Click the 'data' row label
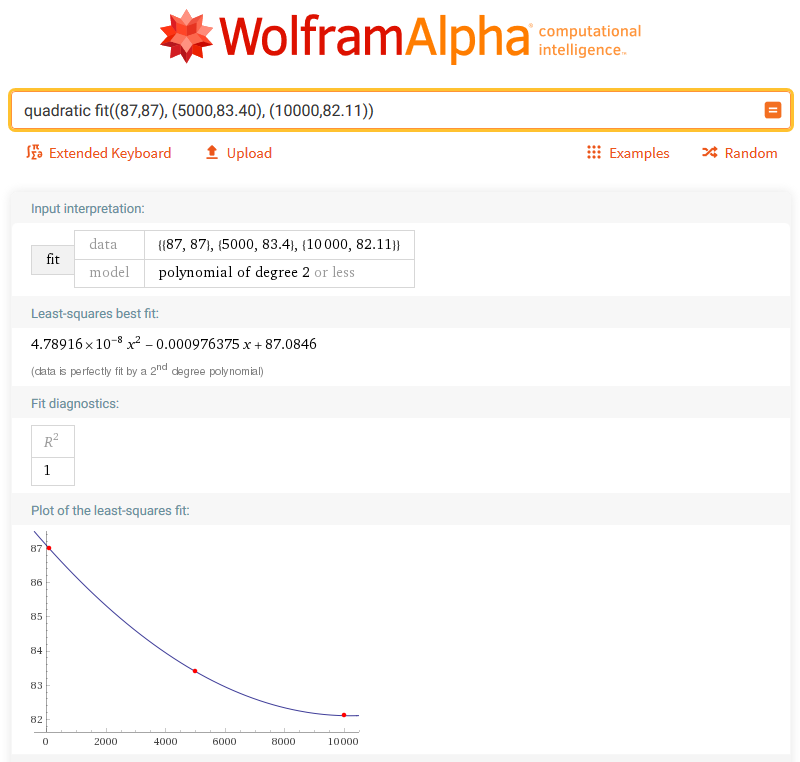The height and width of the screenshot is (762, 800). [x=109, y=245]
